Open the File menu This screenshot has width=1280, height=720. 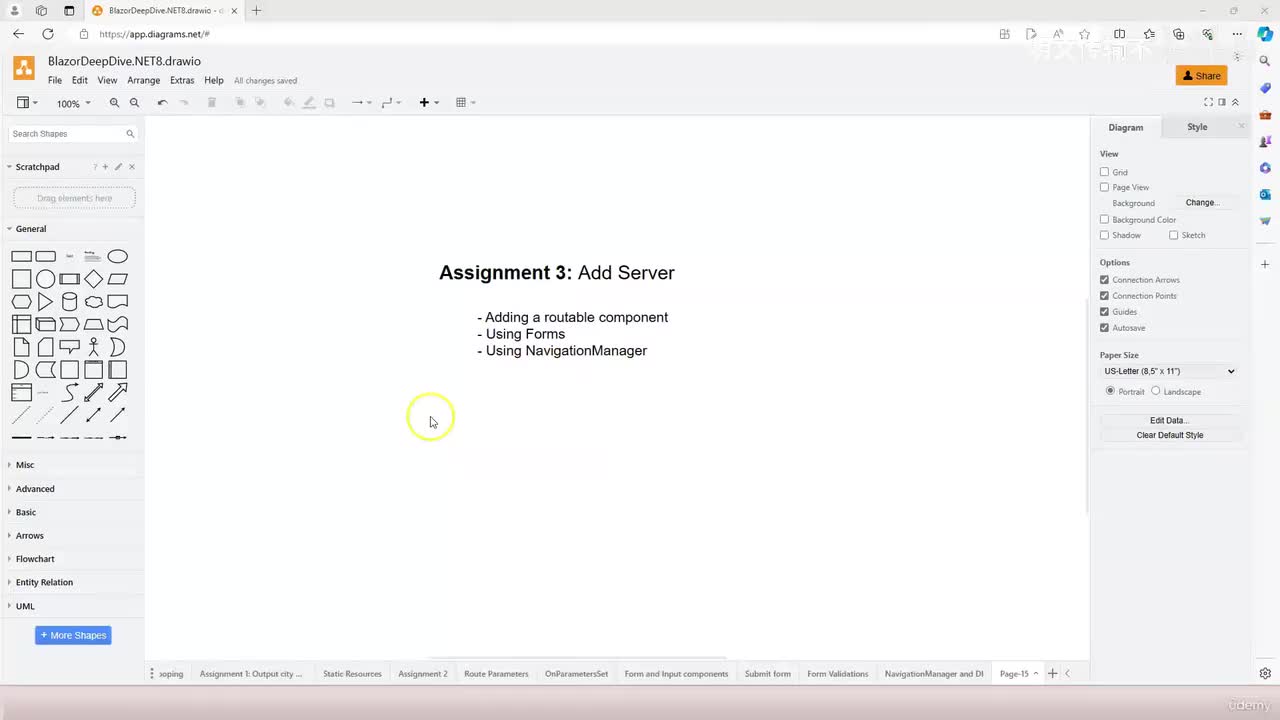point(55,81)
